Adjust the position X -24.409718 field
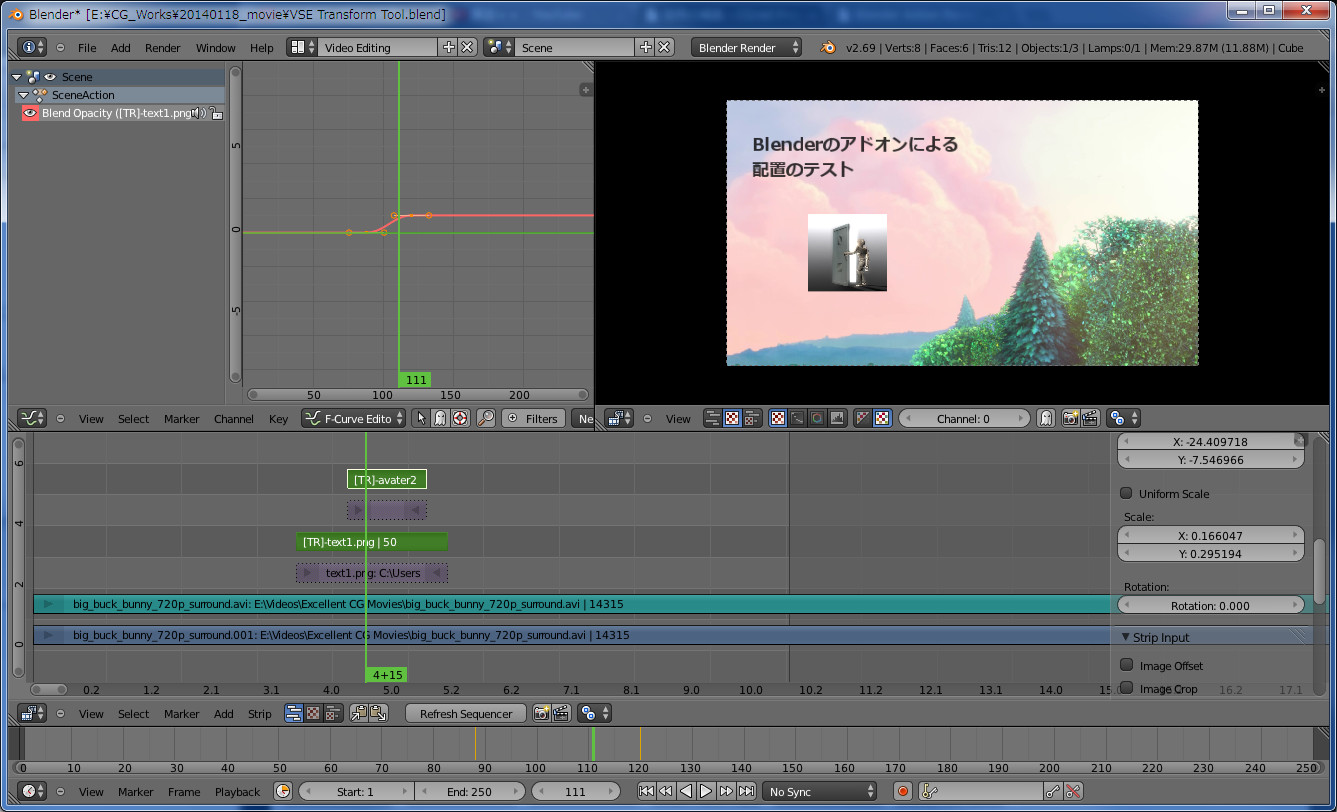Image resolution: width=1337 pixels, height=812 pixels. point(1211,441)
